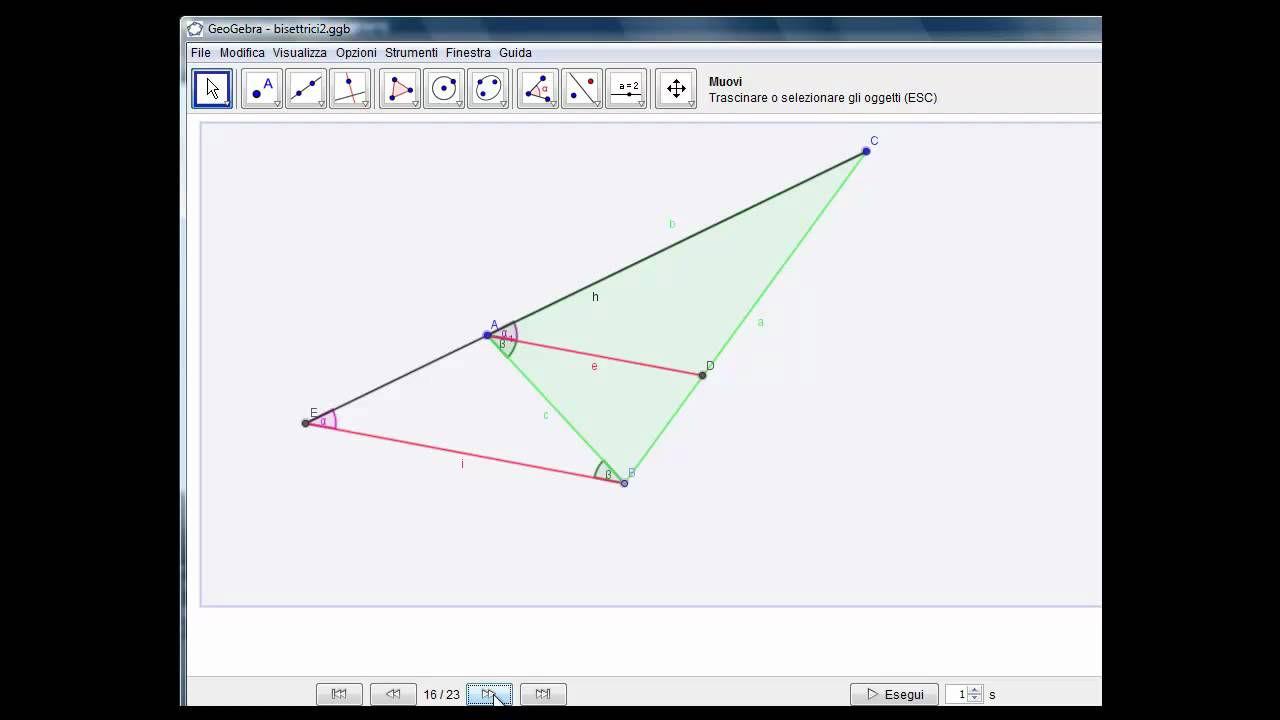Open the Strumenti menu
This screenshot has height=720, width=1280.
pyautogui.click(x=411, y=53)
